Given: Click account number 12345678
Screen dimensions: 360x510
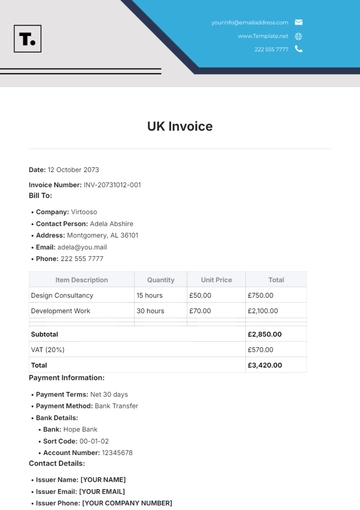Looking at the screenshot, I should (117, 453).
